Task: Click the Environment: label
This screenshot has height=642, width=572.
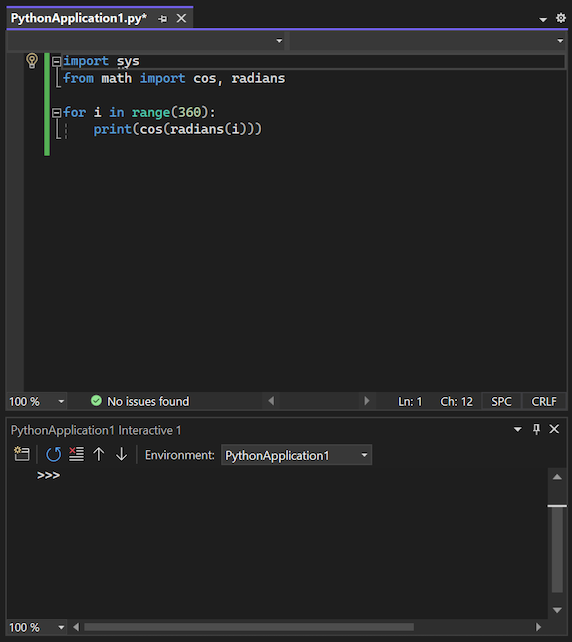Action: coord(179,455)
